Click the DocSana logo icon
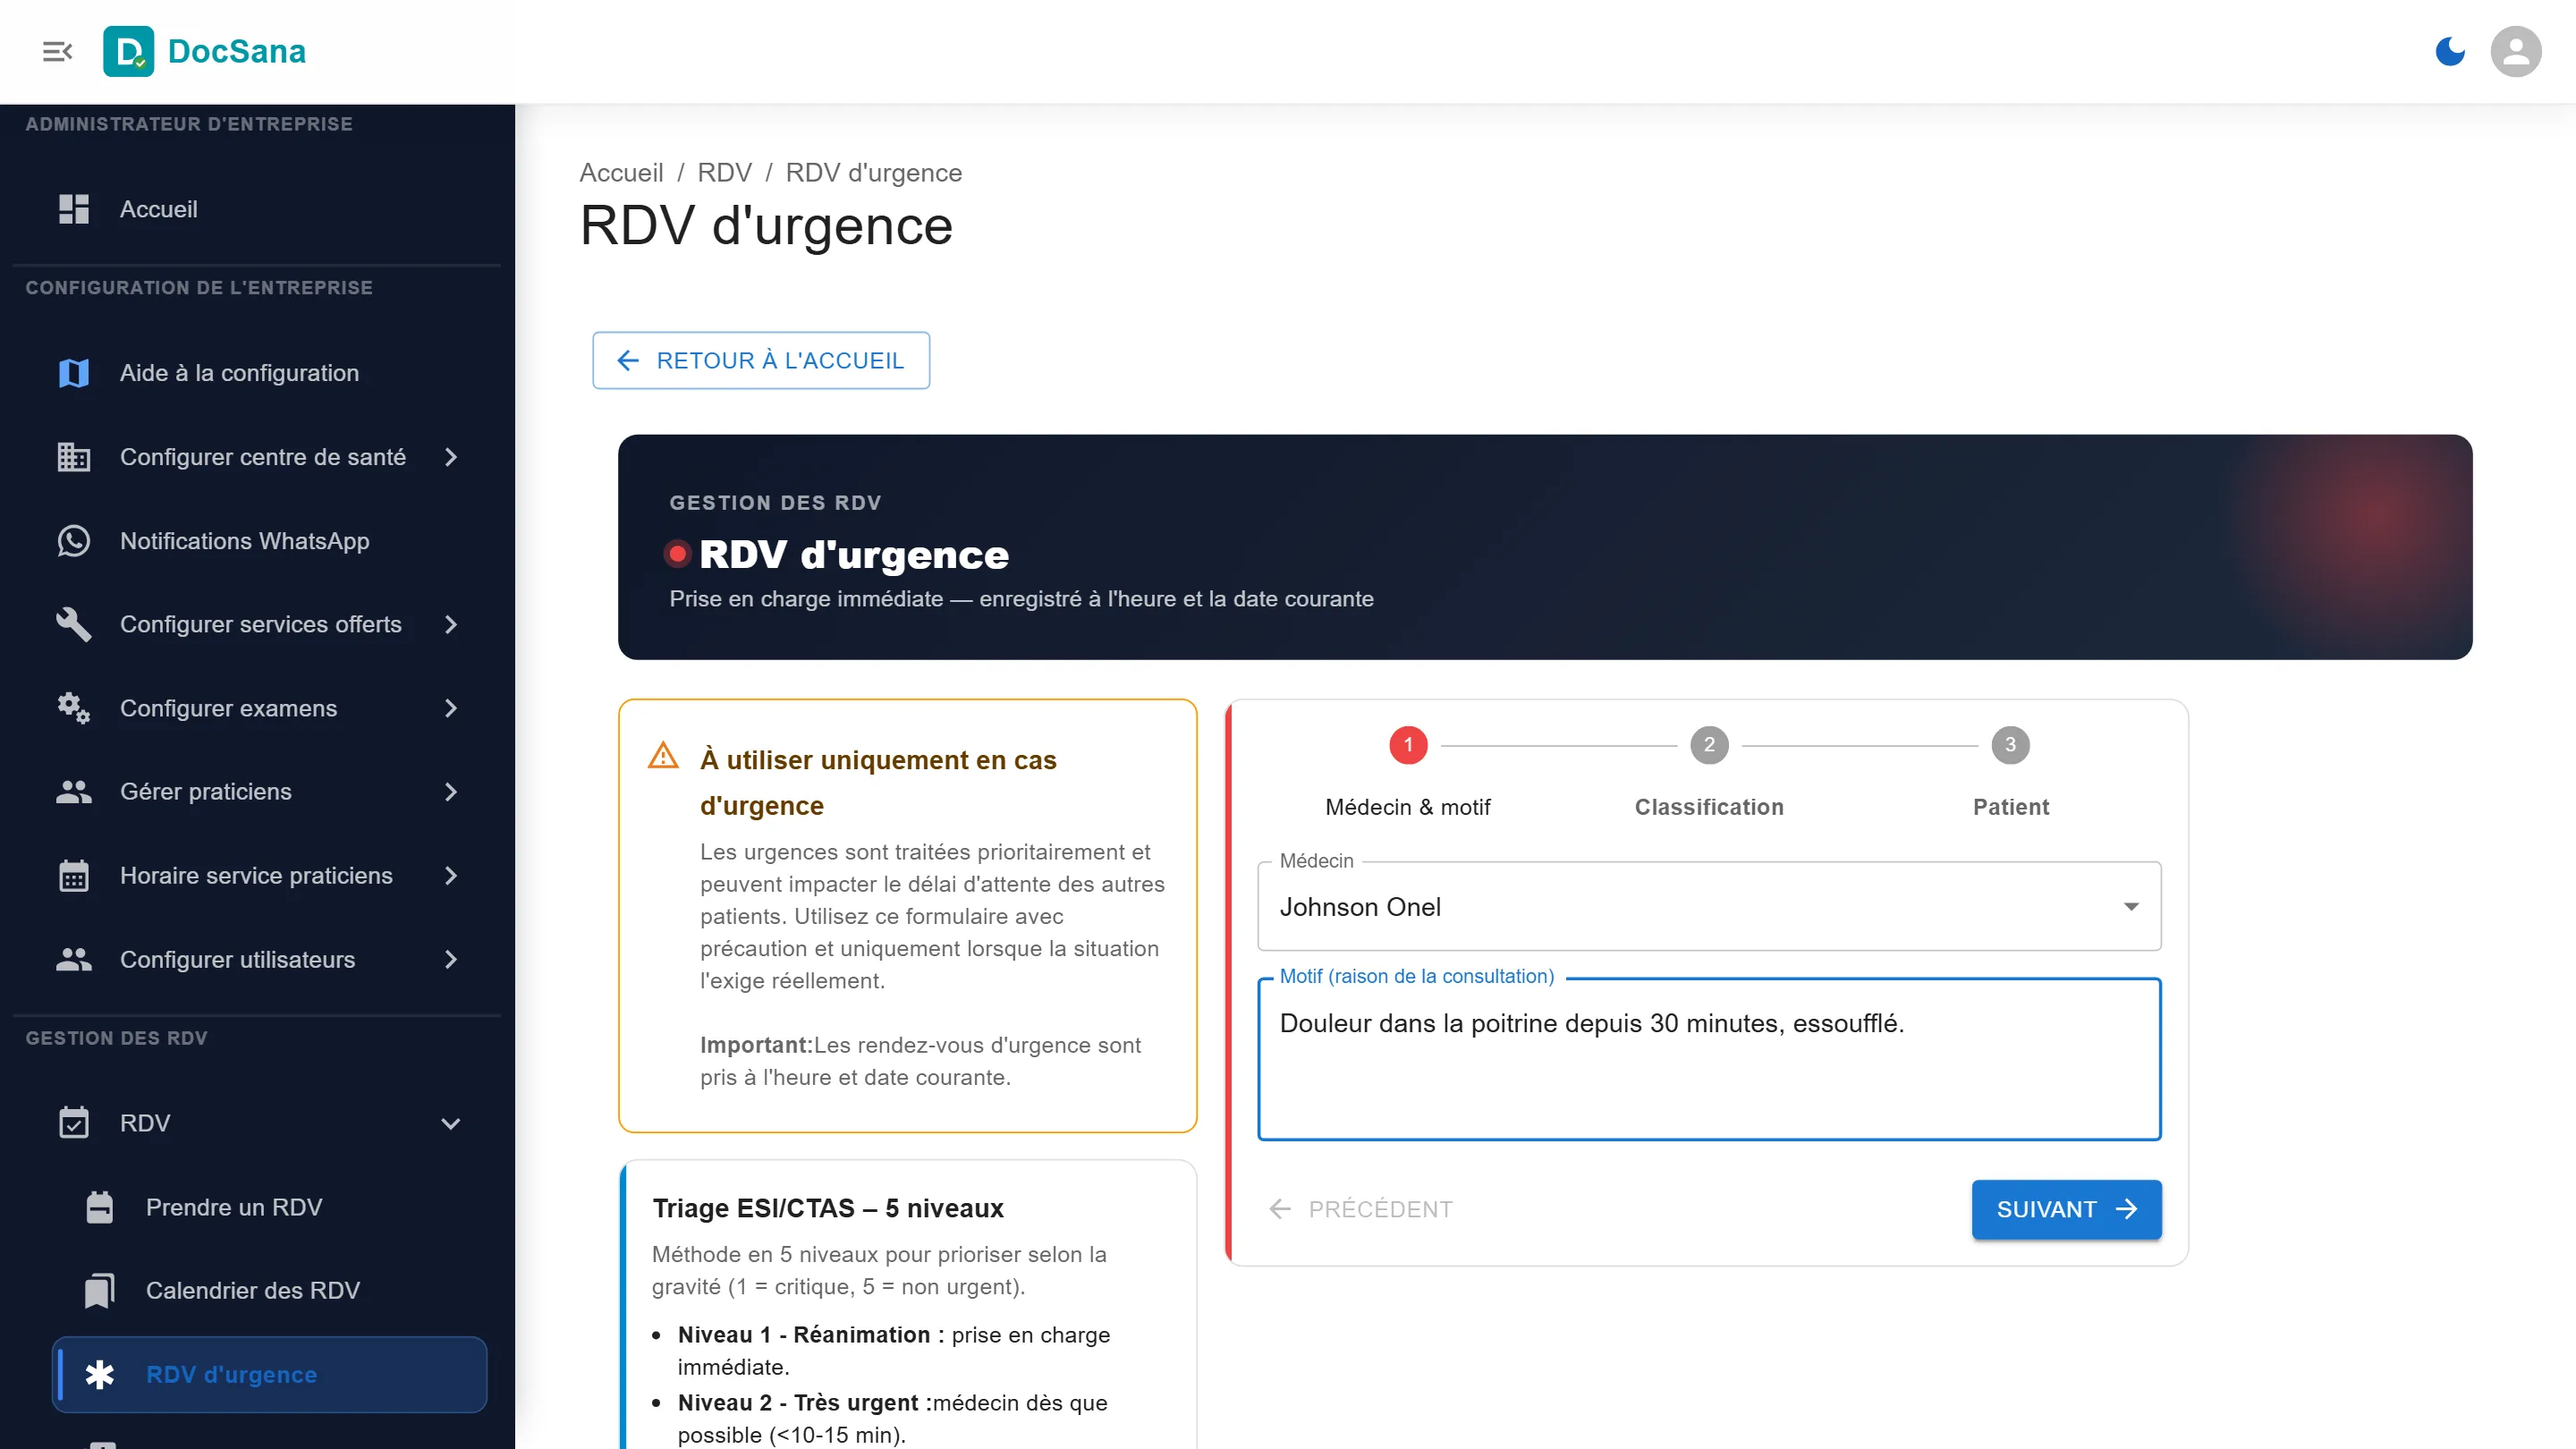The height and width of the screenshot is (1449, 2576). click(x=129, y=51)
